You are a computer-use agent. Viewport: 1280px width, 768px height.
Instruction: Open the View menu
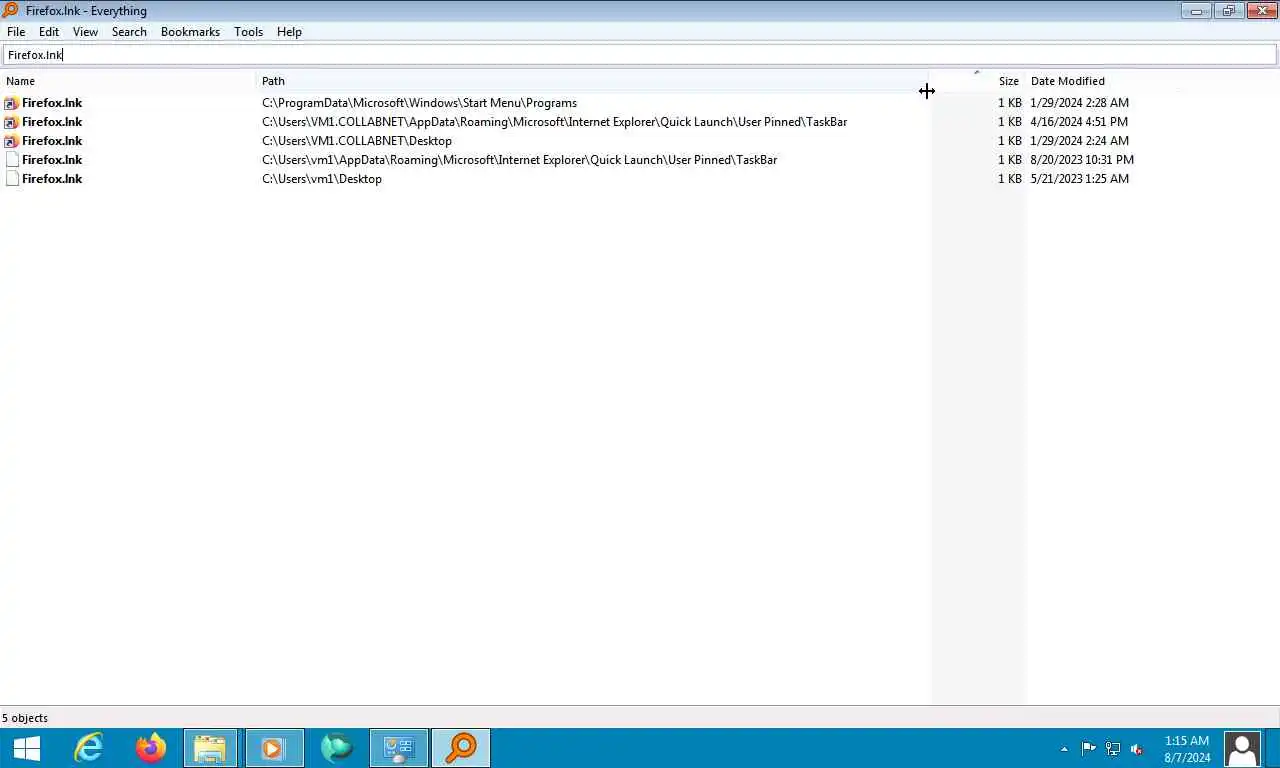(x=85, y=32)
